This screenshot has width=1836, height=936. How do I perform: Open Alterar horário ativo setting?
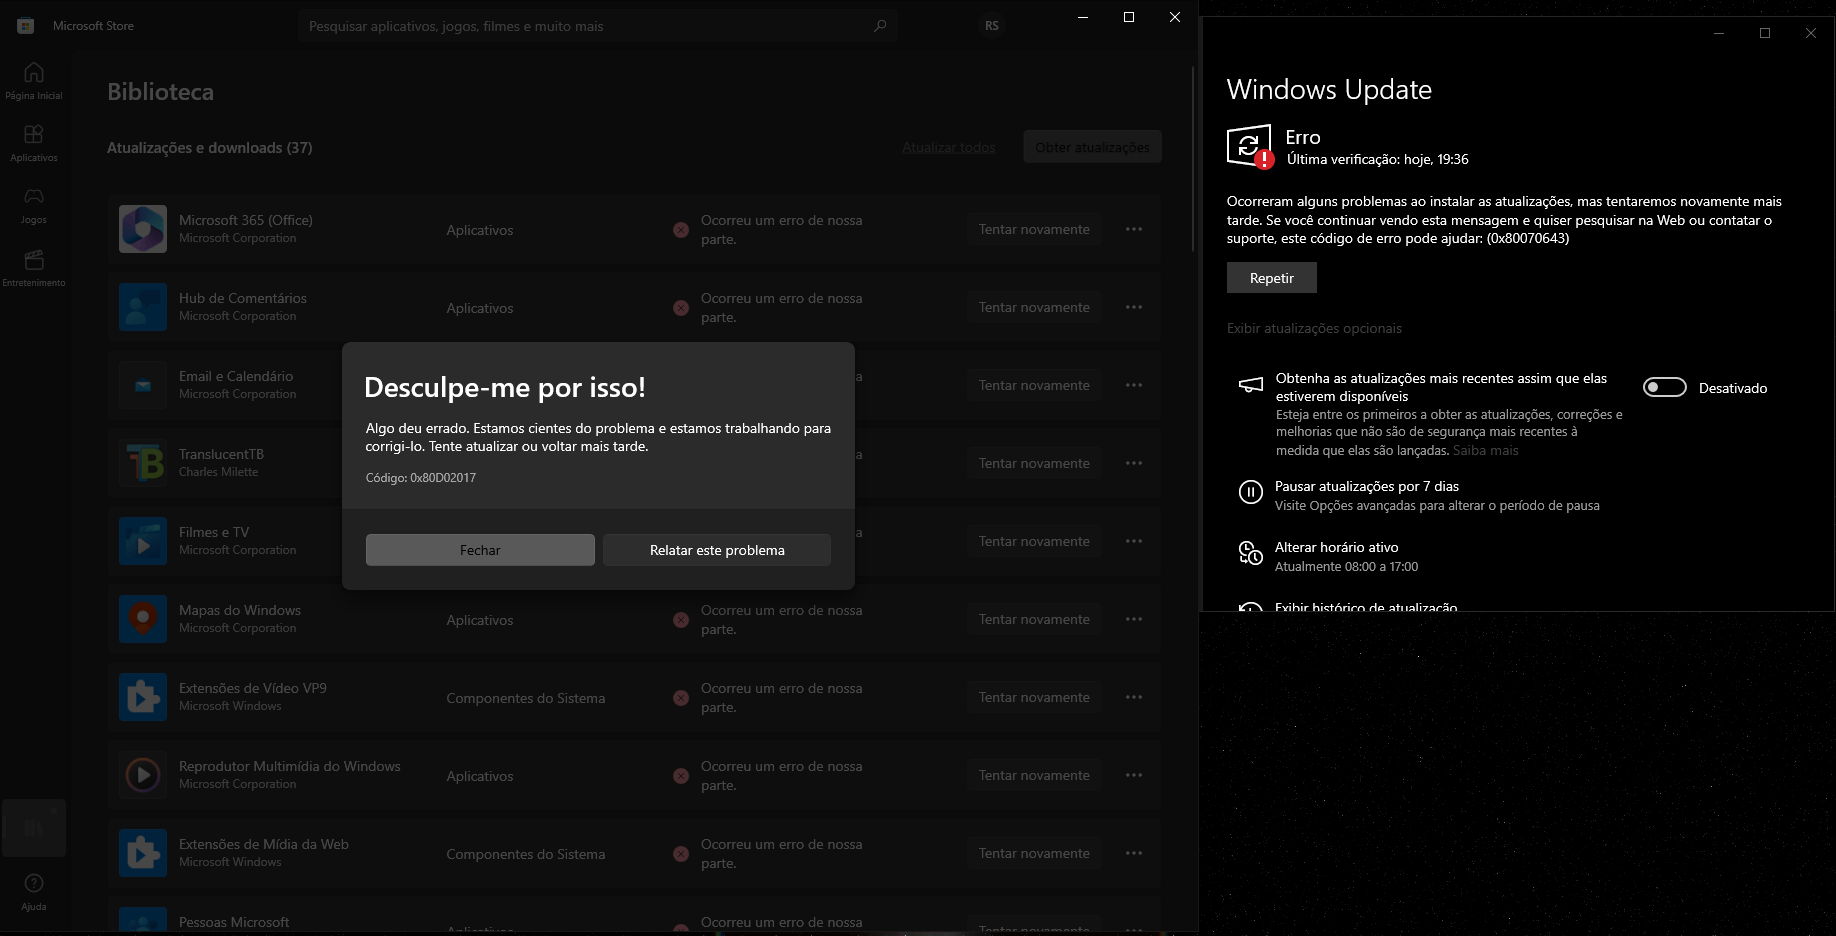[x=1337, y=547]
